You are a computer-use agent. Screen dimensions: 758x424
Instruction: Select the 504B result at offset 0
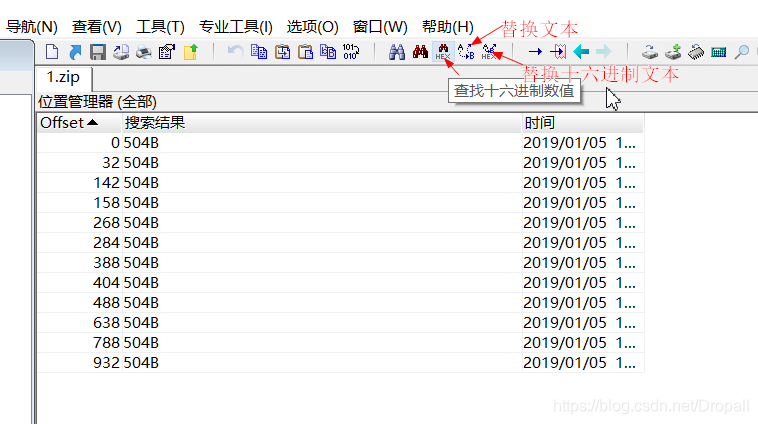[x=141, y=143]
